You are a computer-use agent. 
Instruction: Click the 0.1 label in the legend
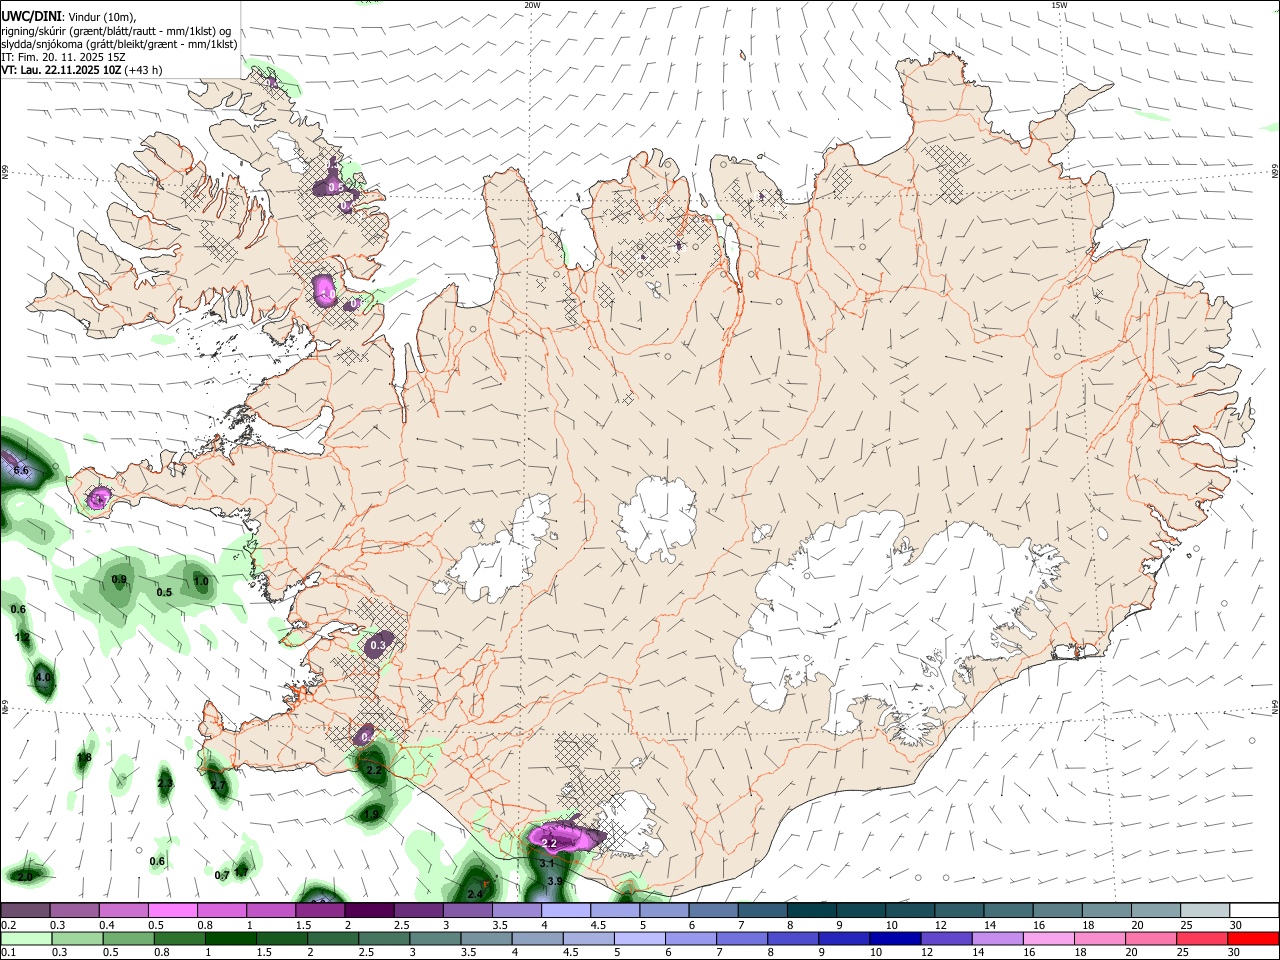tap(9, 952)
